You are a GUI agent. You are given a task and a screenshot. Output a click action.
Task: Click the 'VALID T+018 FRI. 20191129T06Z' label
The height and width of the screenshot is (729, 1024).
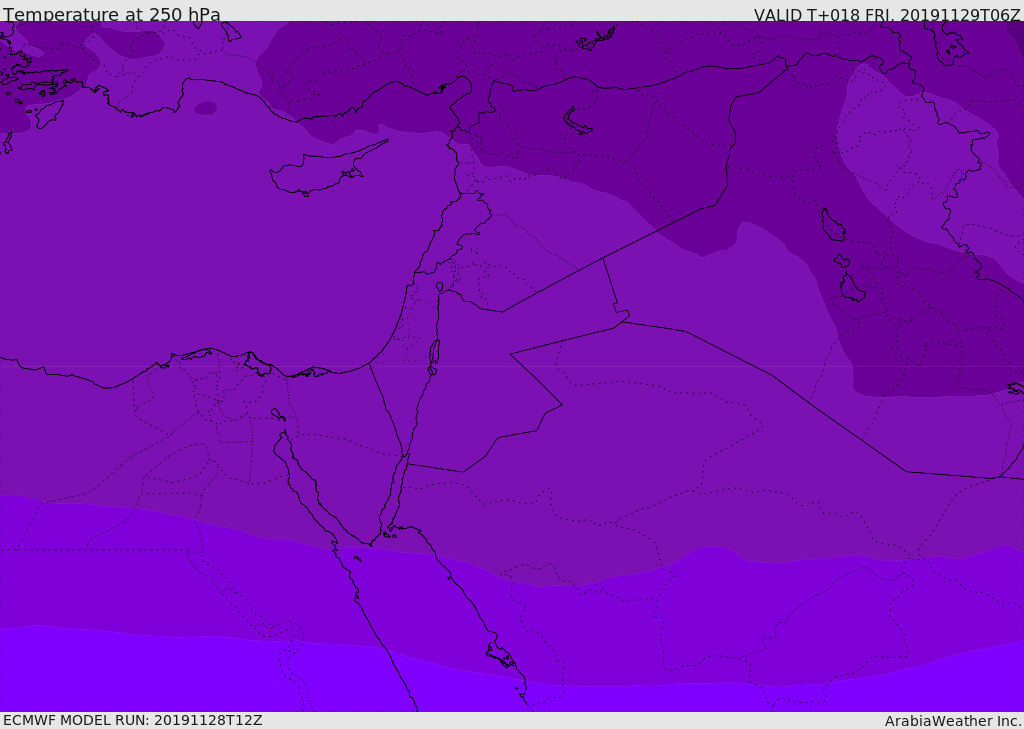[x=887, y=15]
